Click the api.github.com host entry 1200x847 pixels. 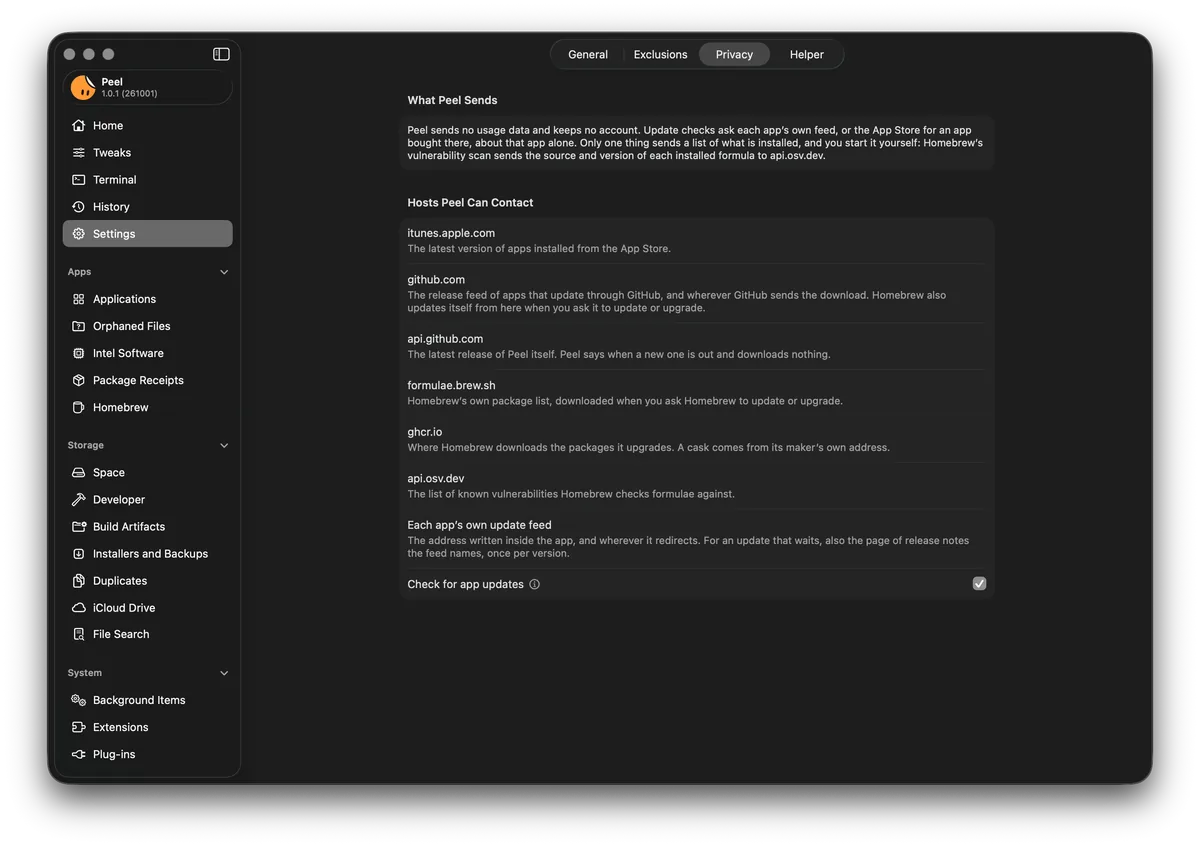tap(696, 346)
